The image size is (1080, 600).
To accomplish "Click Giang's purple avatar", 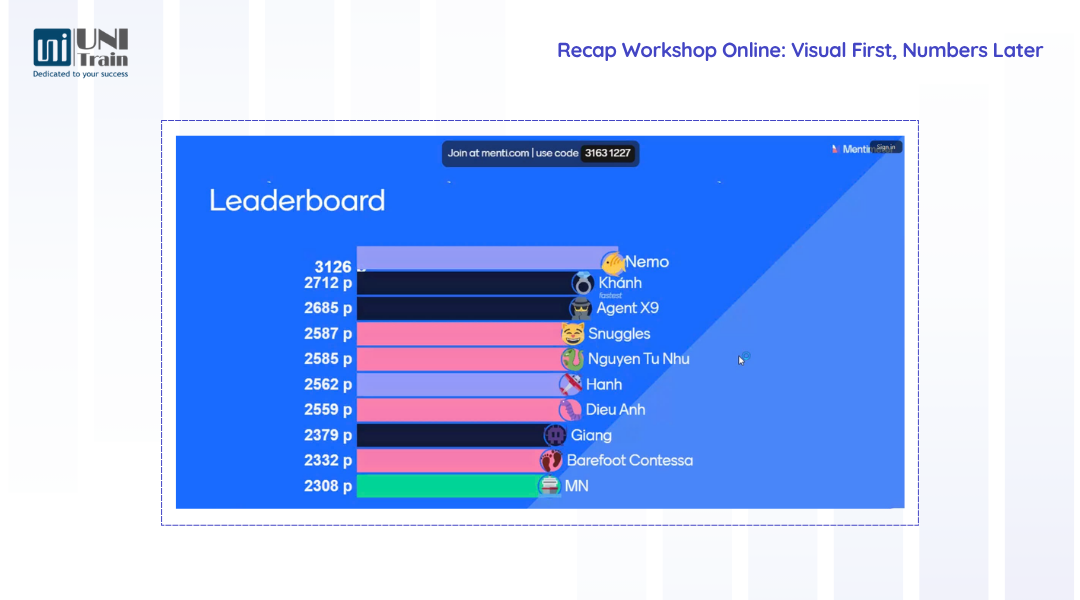I will tap(555, 435).
